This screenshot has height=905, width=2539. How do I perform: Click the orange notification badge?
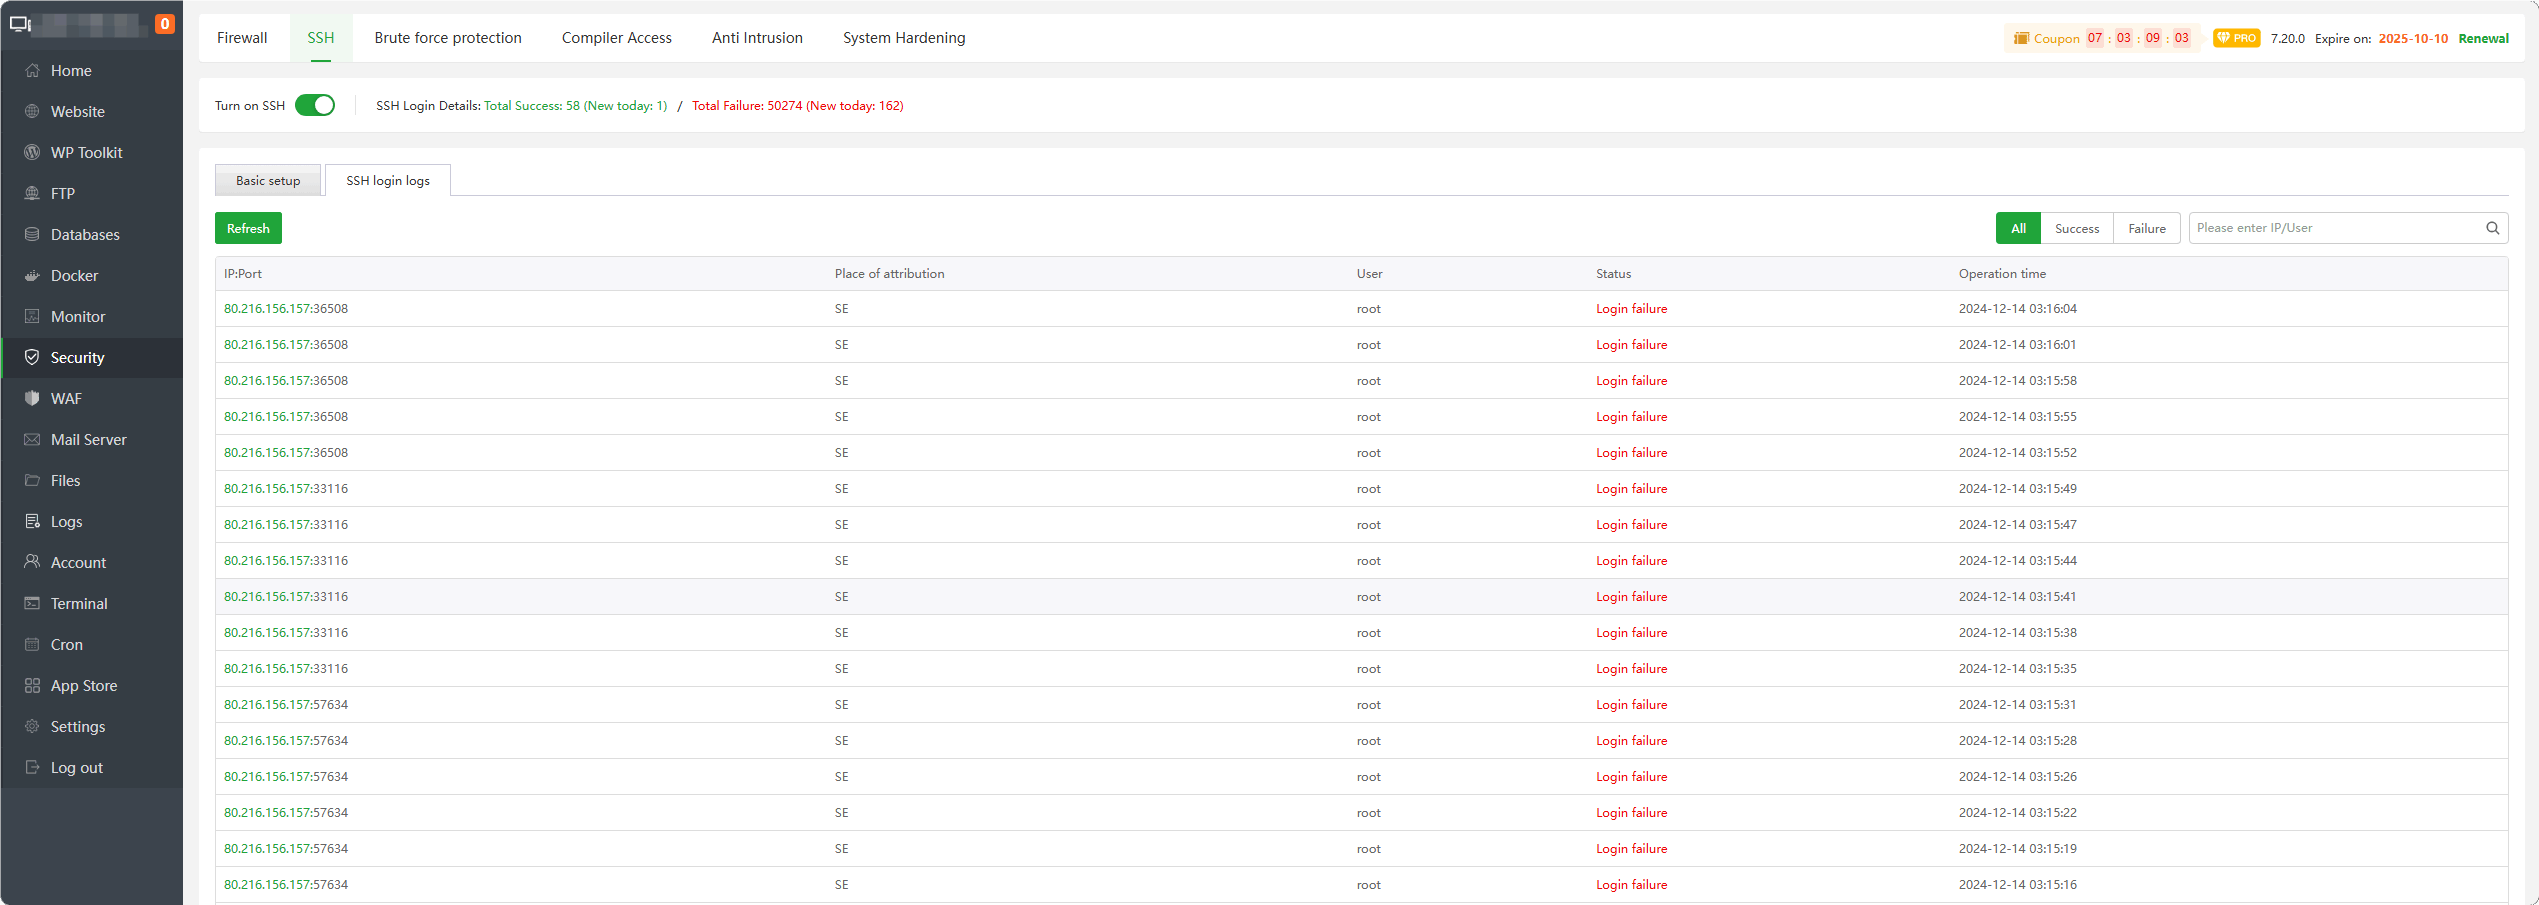tap(165, 24)
